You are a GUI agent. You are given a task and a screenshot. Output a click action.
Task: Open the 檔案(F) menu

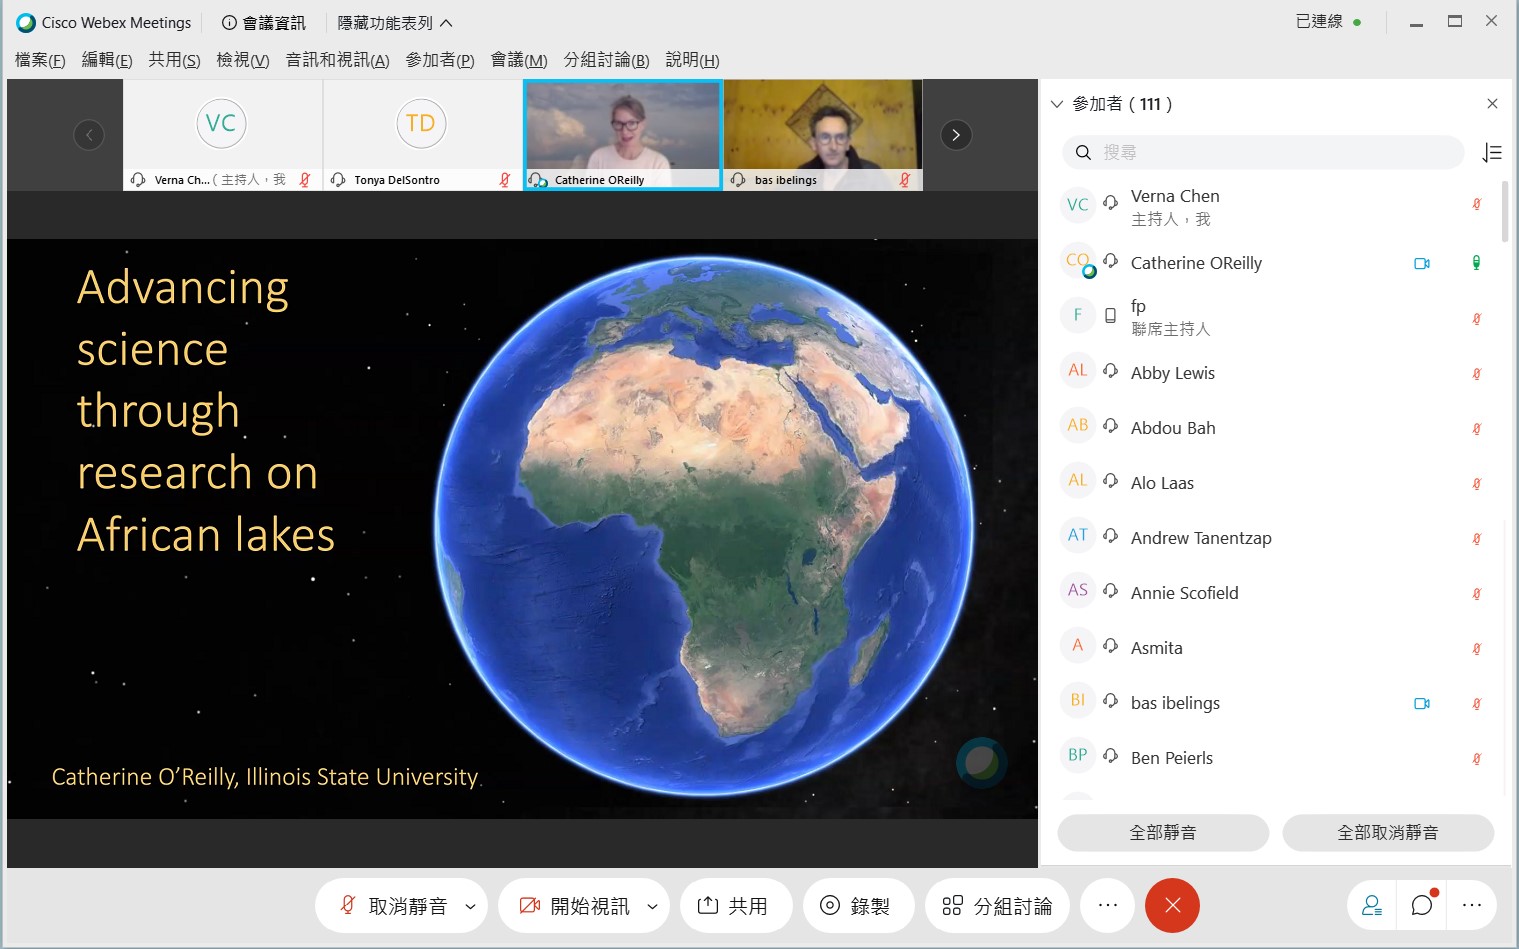point(40,60)
